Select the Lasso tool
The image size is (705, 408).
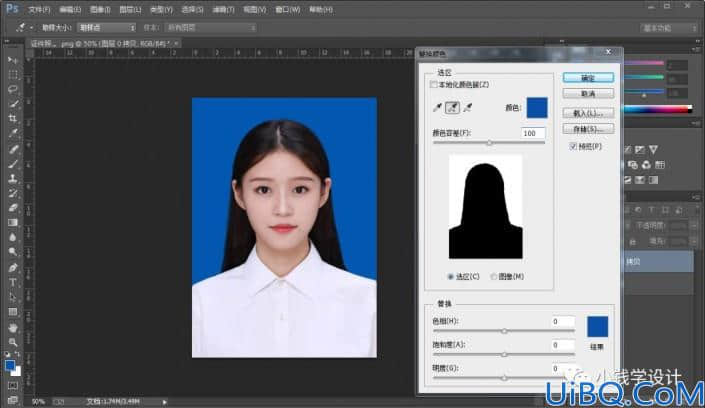pos(13,89)
